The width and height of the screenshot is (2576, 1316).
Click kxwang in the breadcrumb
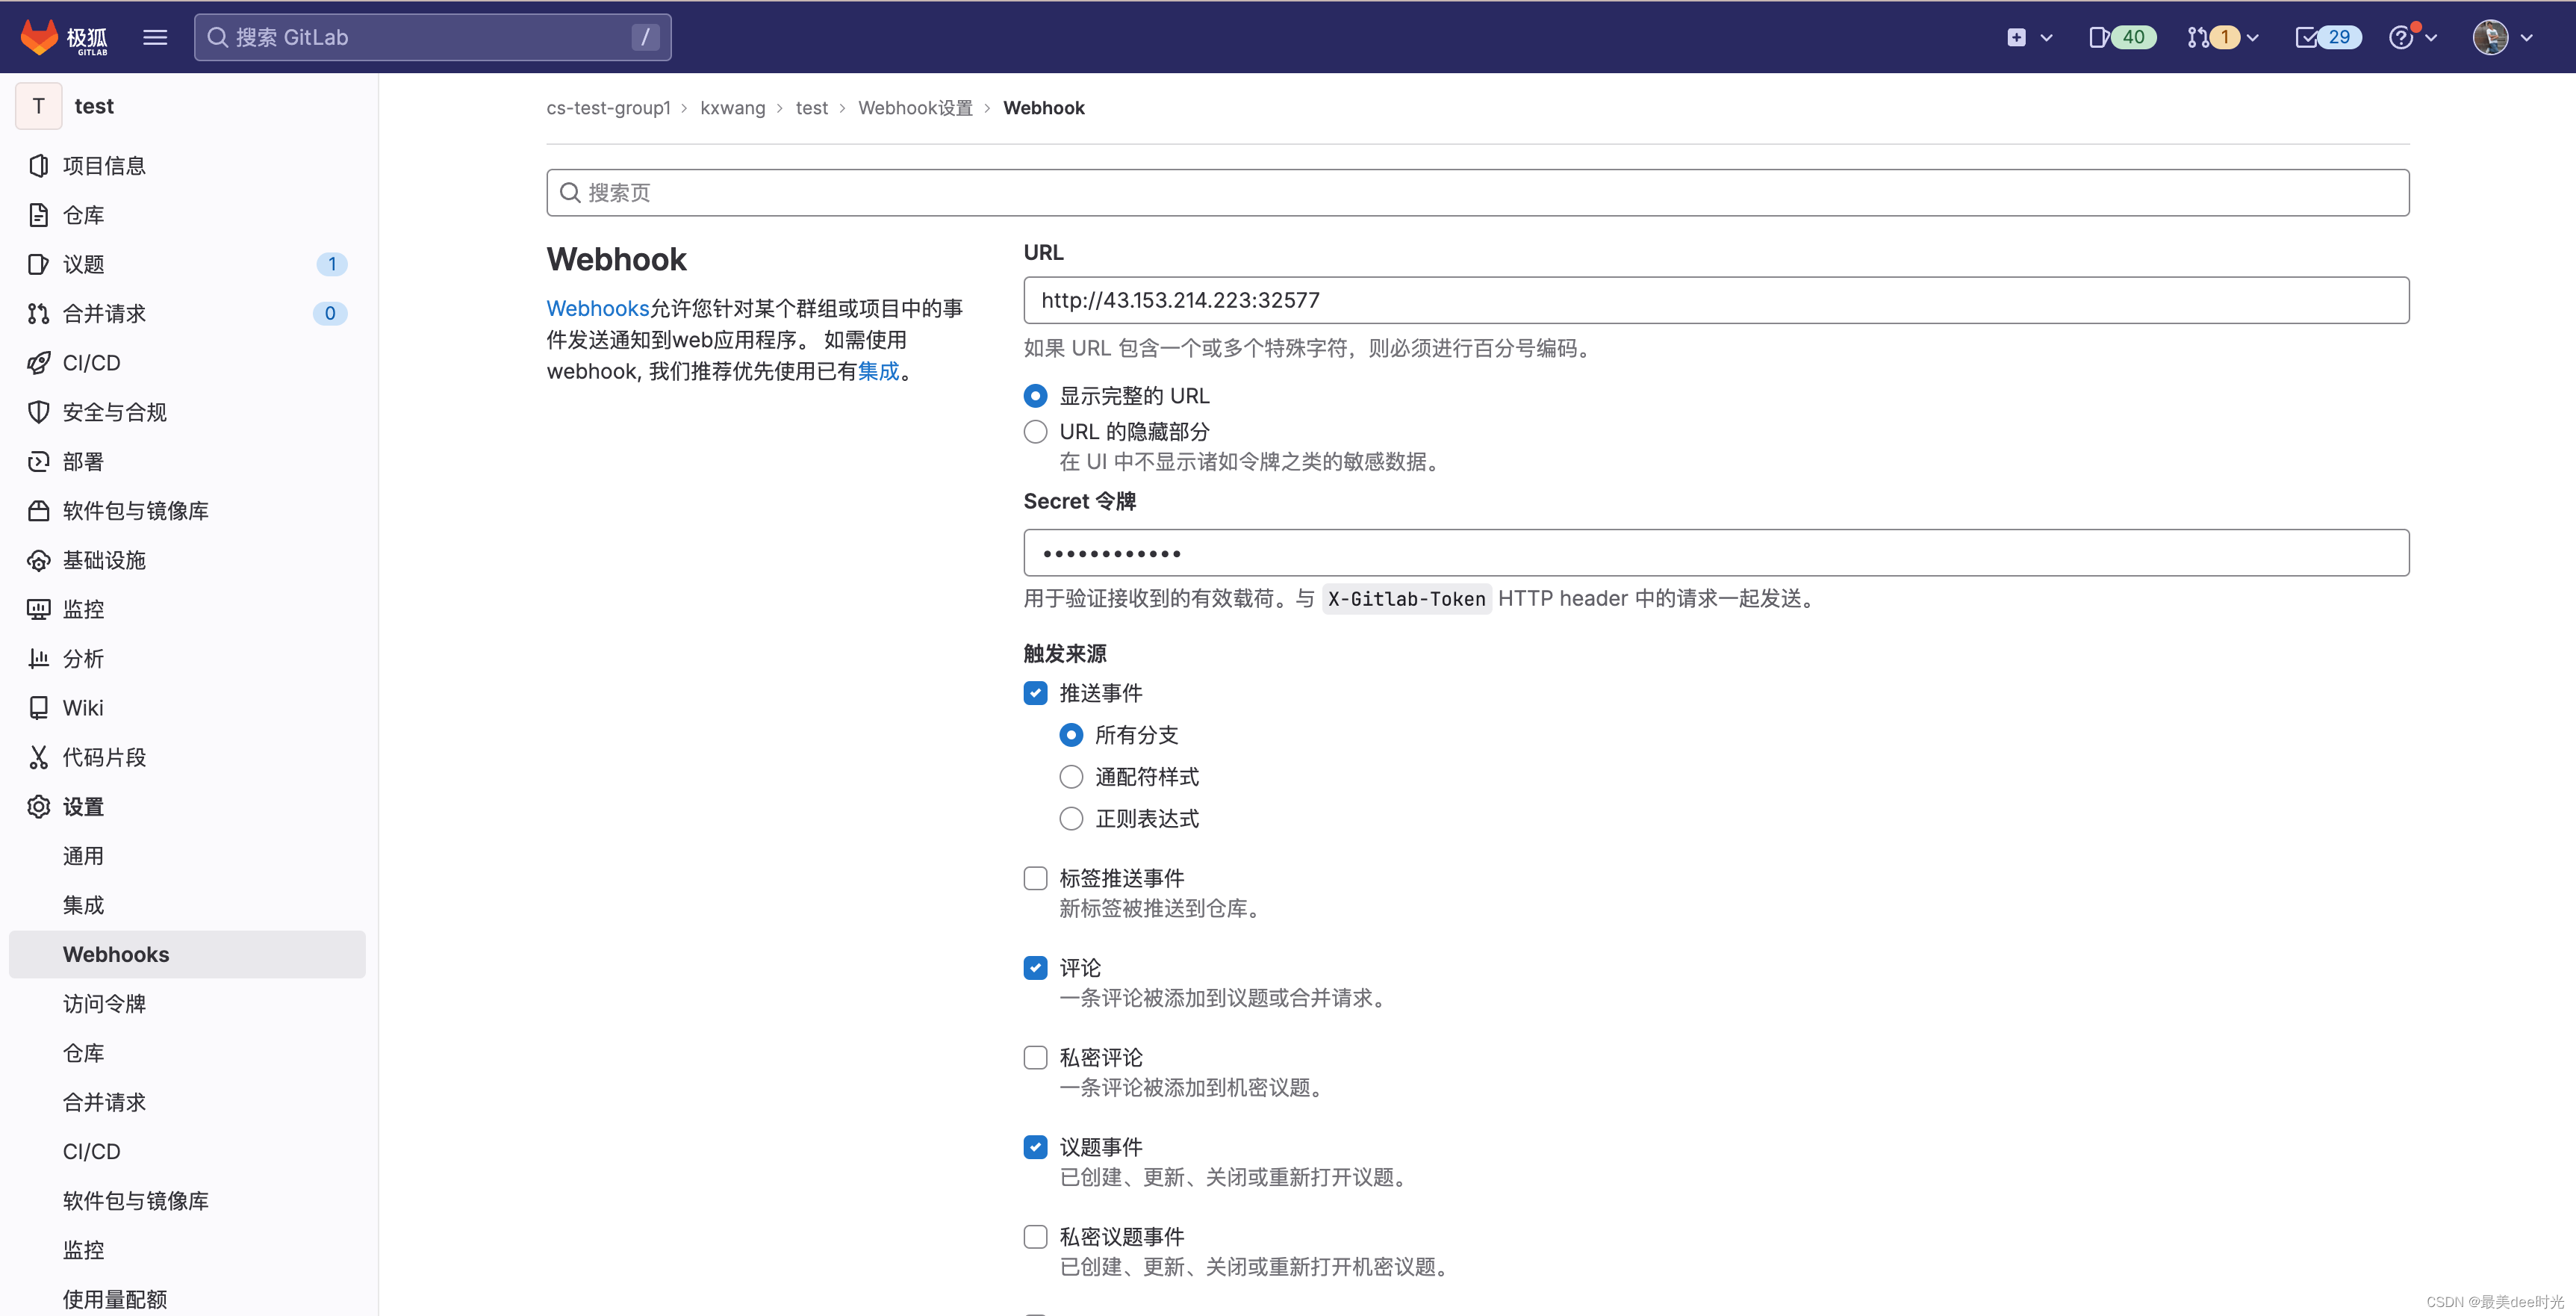[x=733, y=108]
